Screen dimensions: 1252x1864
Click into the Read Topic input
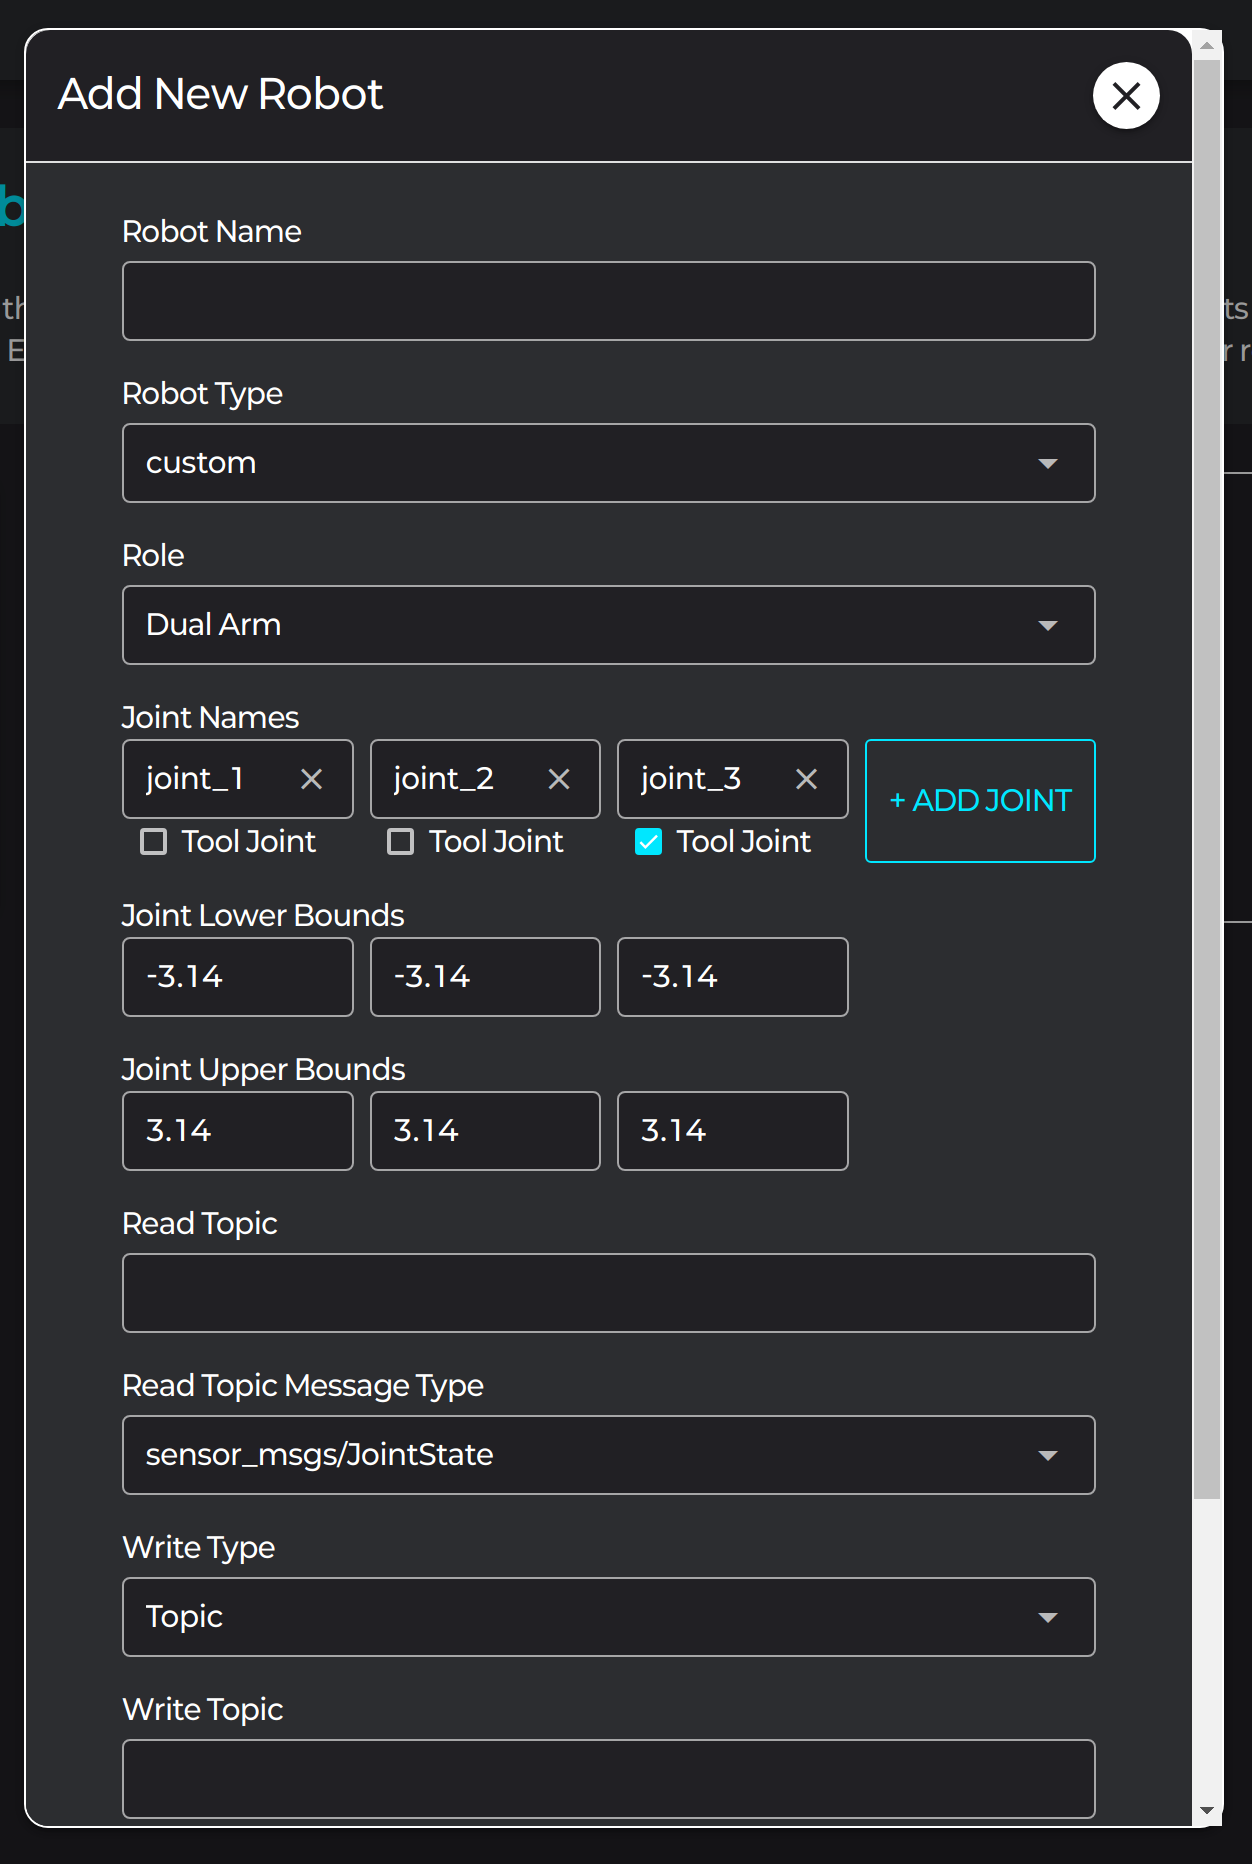608,1293
